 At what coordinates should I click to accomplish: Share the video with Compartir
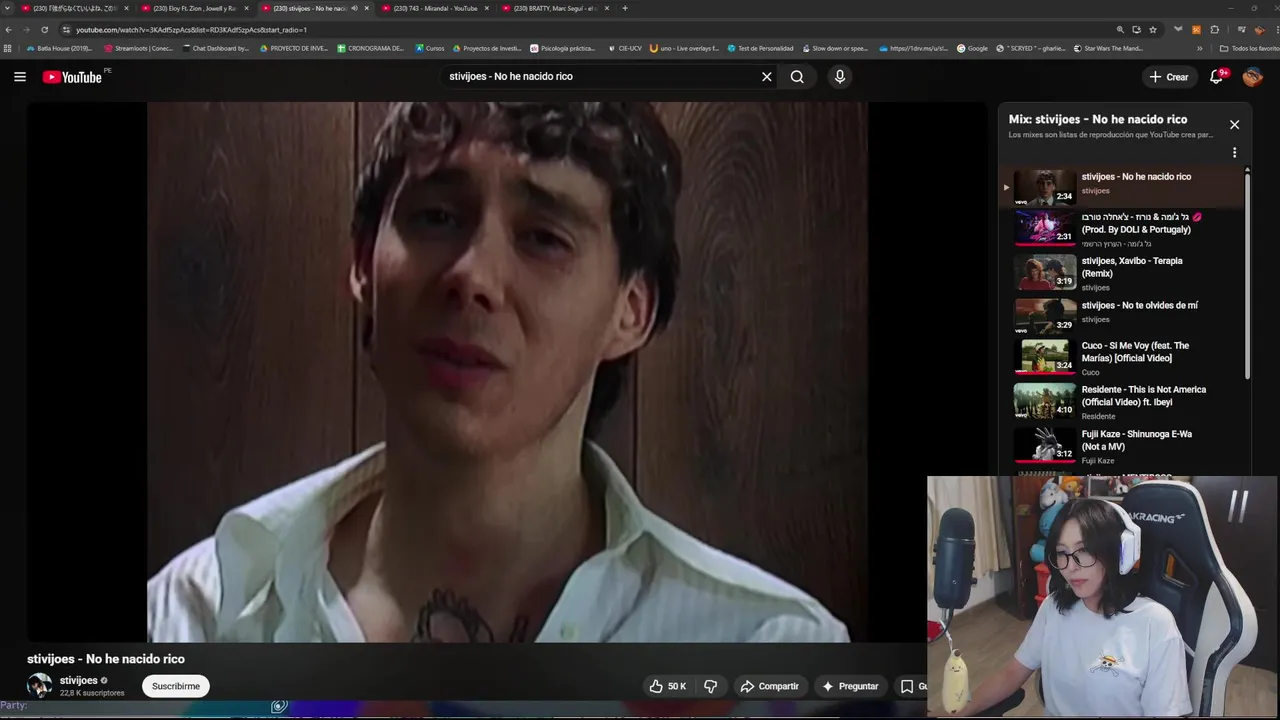[x=769, y=686]
